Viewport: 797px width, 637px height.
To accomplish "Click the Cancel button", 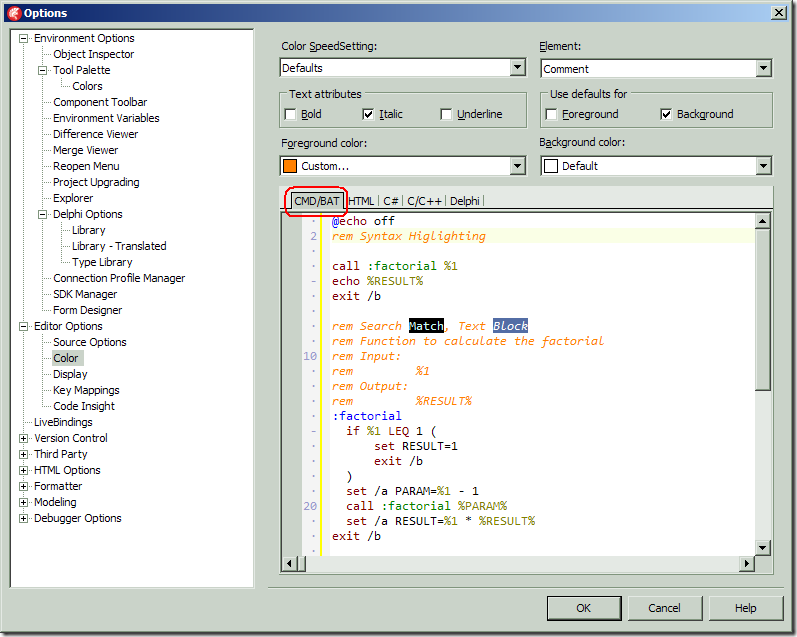I will pos(664,608).
